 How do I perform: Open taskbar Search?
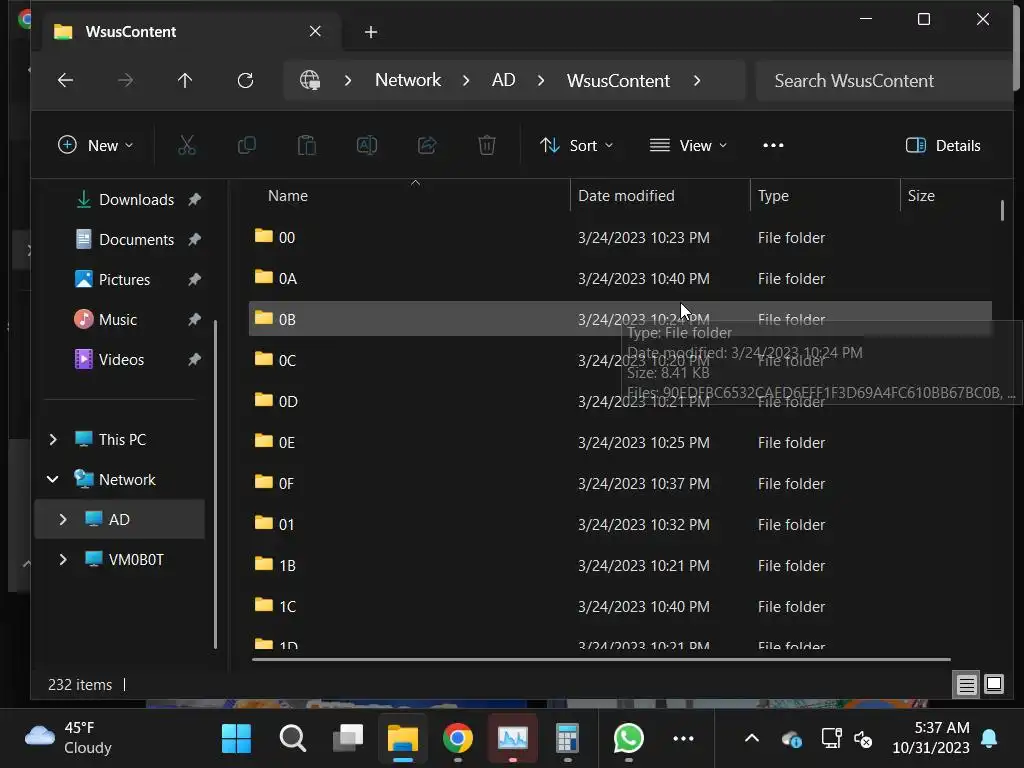[x=293, y=739]
